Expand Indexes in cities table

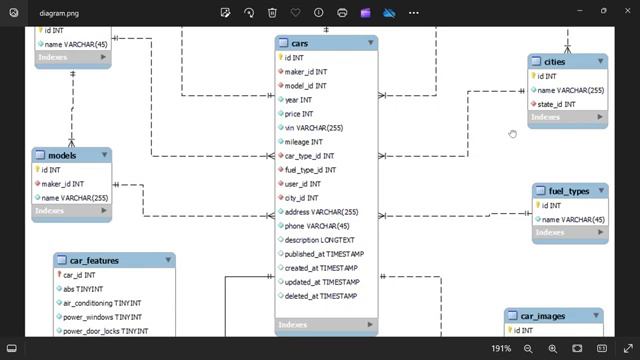pos(600,117)
